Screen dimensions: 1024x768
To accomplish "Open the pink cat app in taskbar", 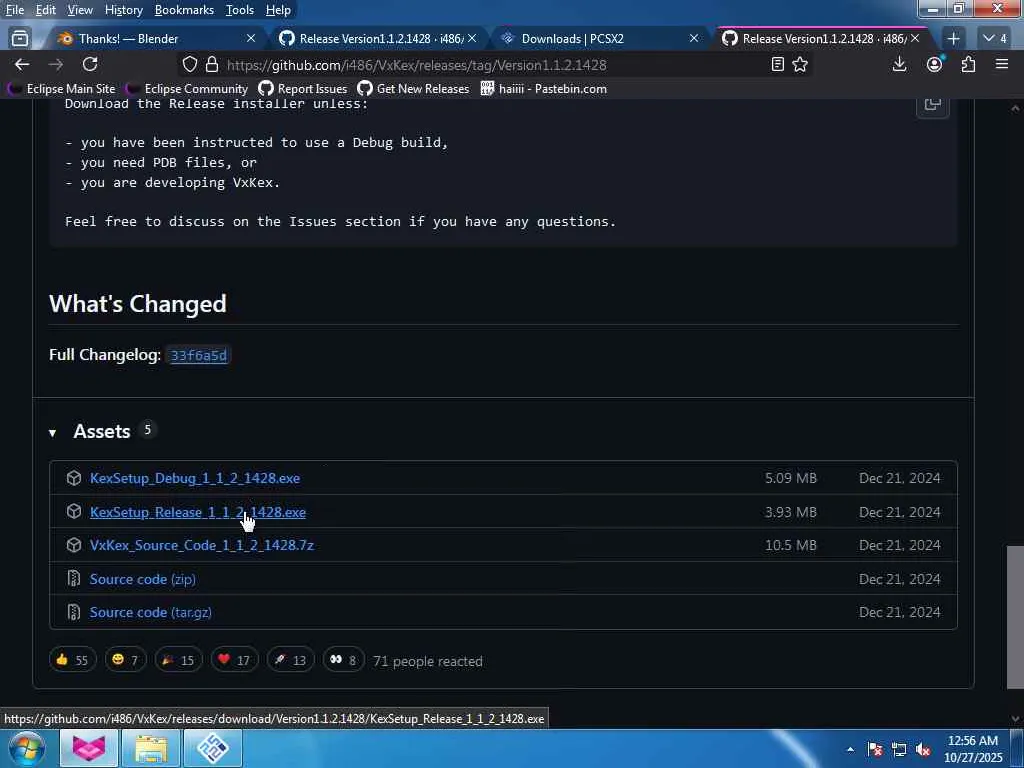I will [x=89, y=748].
